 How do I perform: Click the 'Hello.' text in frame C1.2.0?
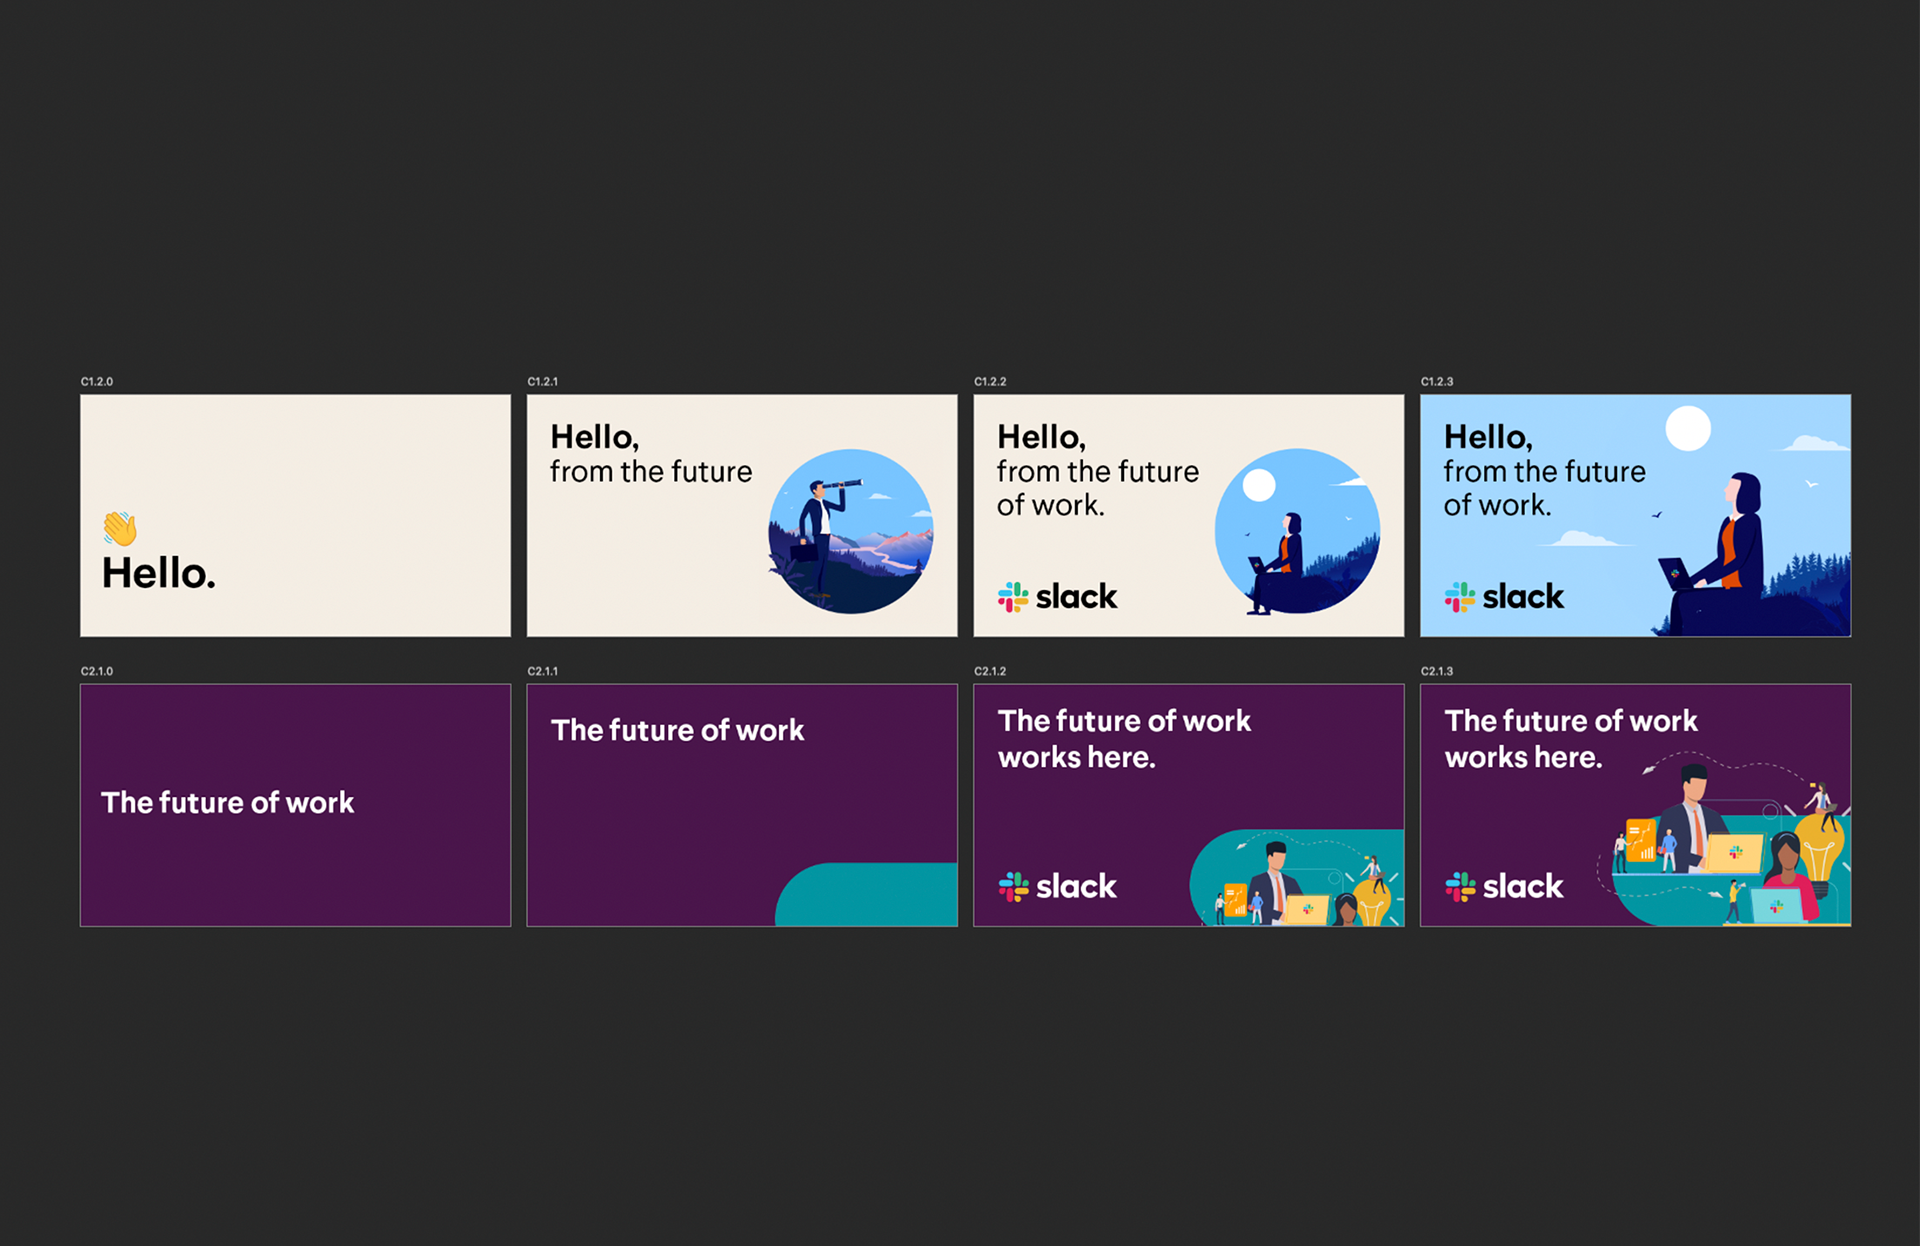coord(159,574)
